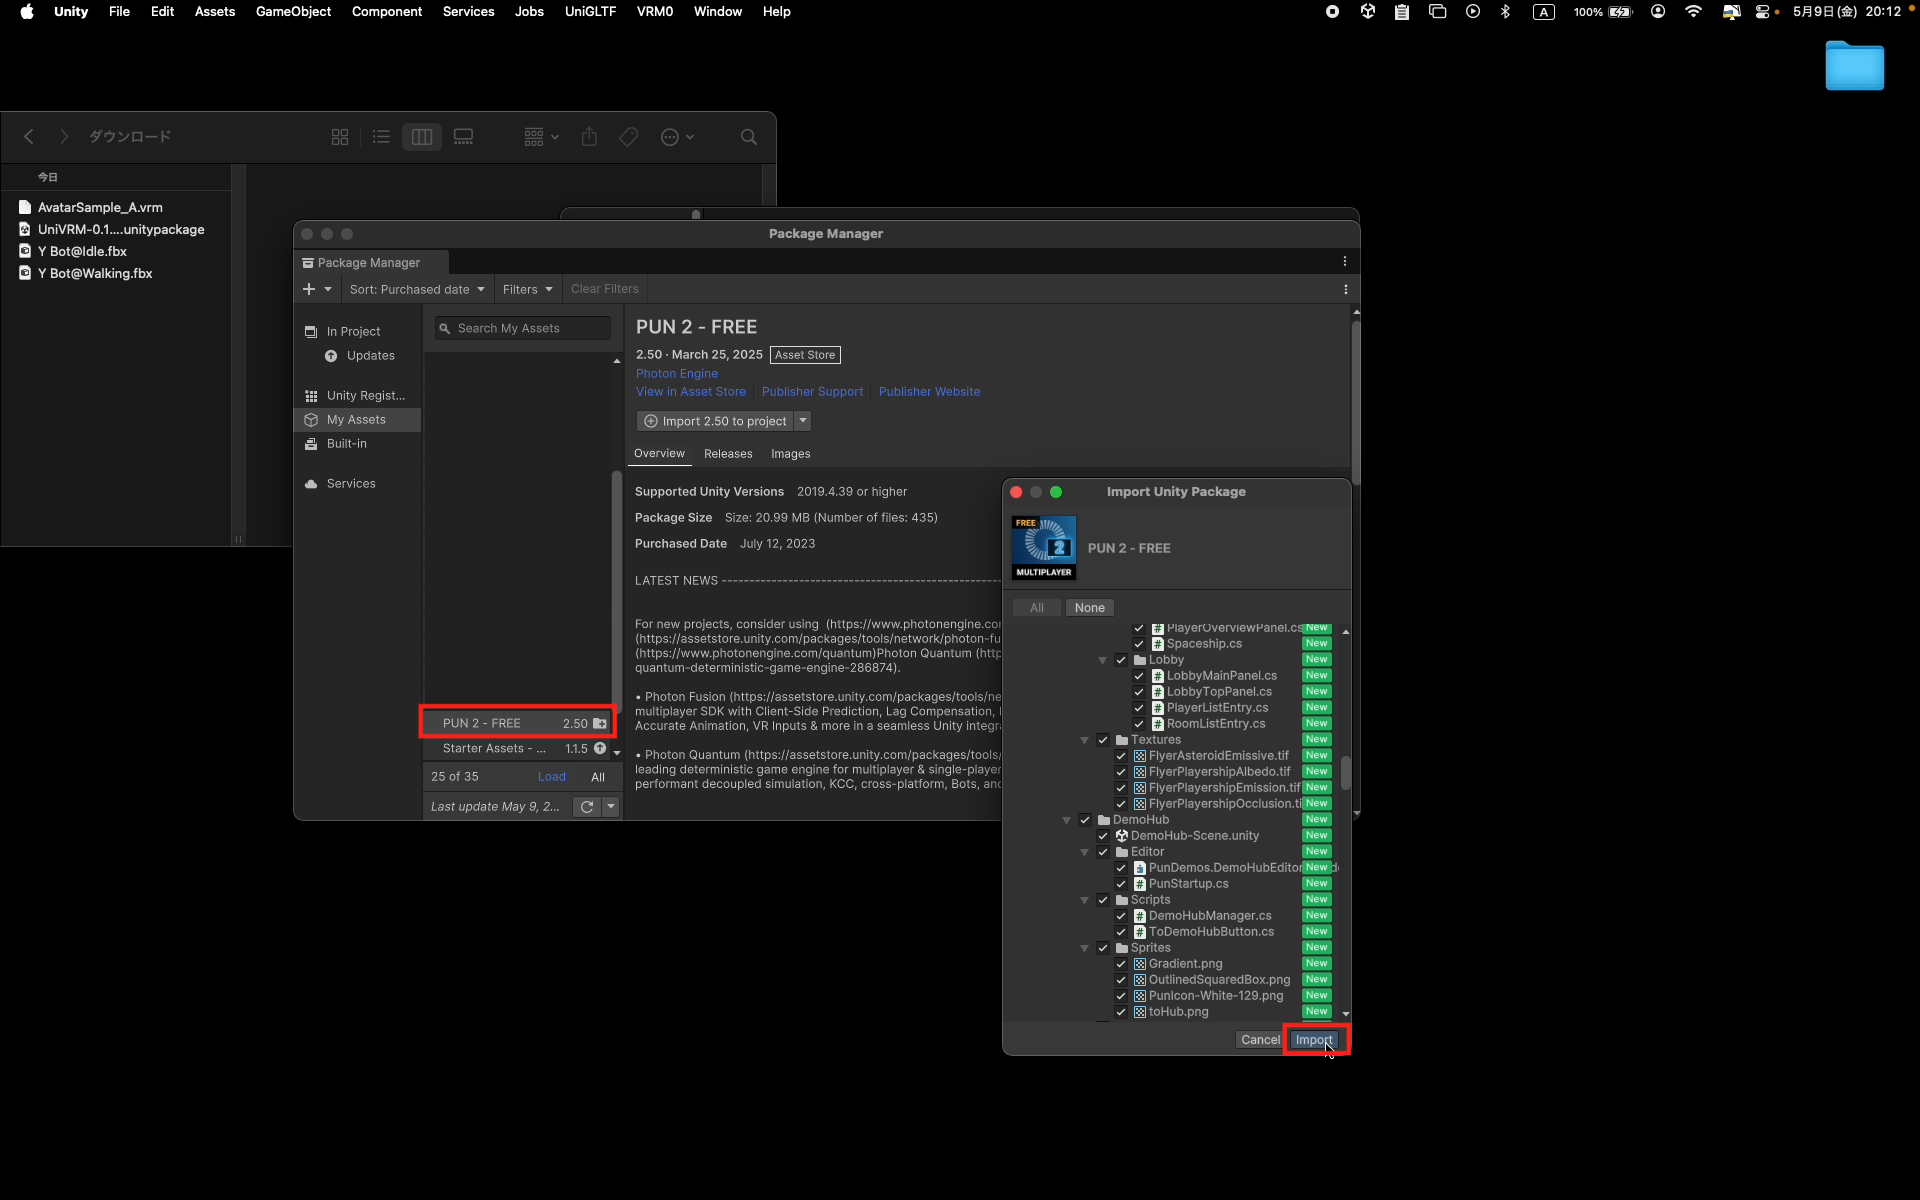Click the Services cloud icon

(311, 484)
